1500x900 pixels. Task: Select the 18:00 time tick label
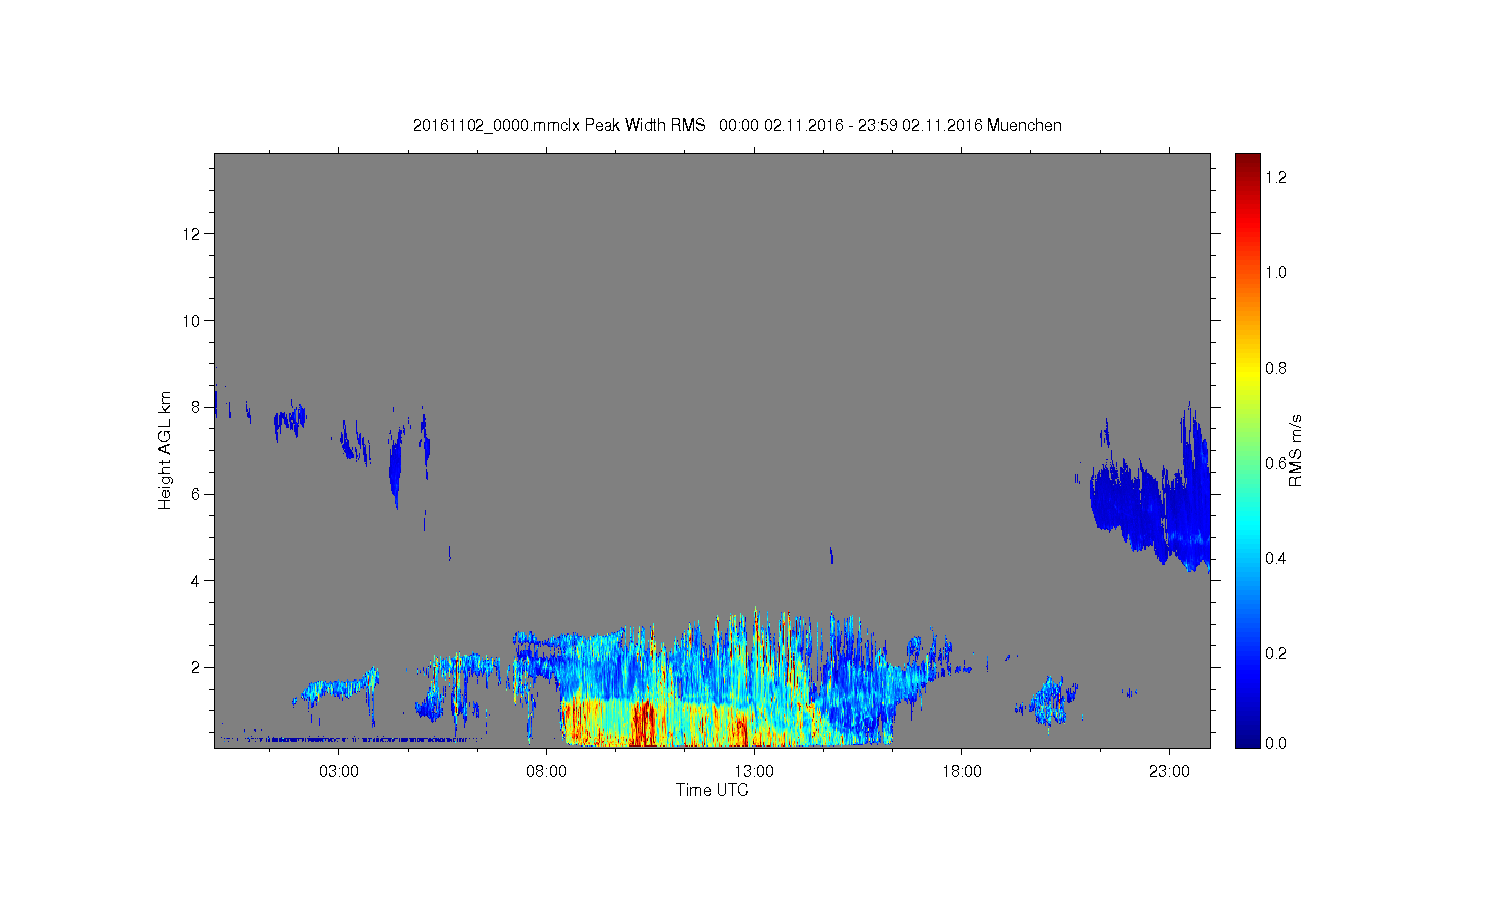pyautogui.click(x=962, y=771)
